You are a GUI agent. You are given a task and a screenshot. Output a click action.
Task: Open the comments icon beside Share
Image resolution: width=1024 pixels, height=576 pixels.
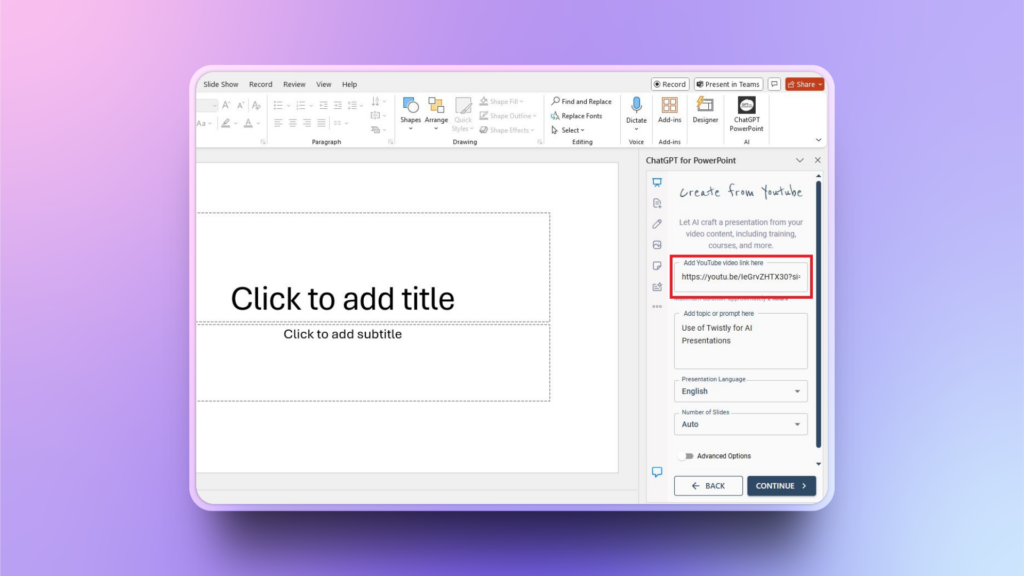tap(774, 84)
